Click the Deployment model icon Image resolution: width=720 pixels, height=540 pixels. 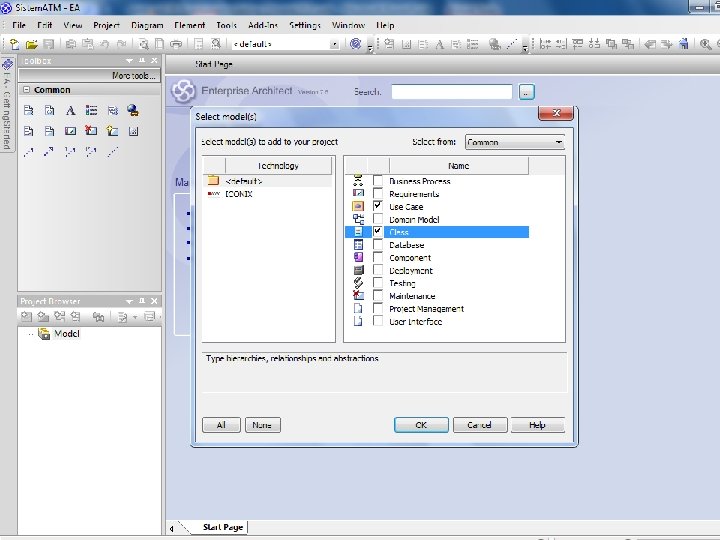click(x=358, y=270)
